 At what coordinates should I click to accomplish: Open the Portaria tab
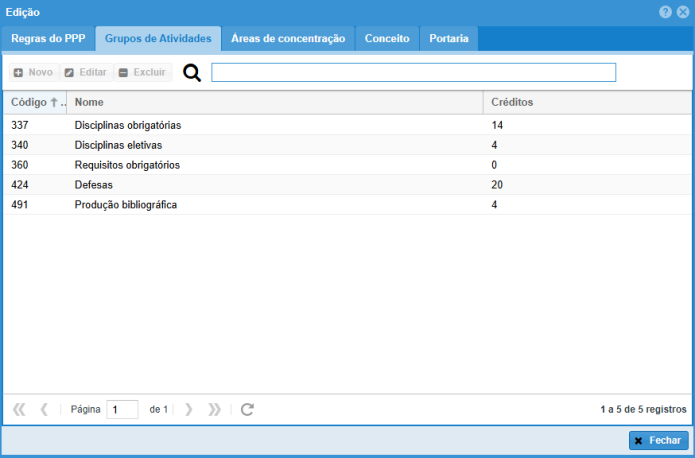(x=448, y=38)
